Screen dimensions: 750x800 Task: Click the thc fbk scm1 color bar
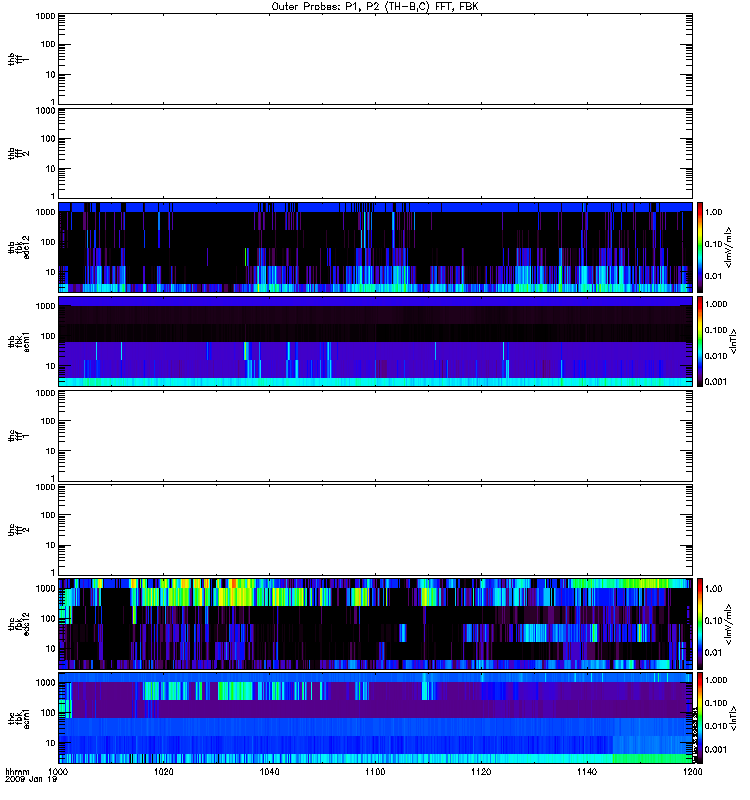pos(700,718)
